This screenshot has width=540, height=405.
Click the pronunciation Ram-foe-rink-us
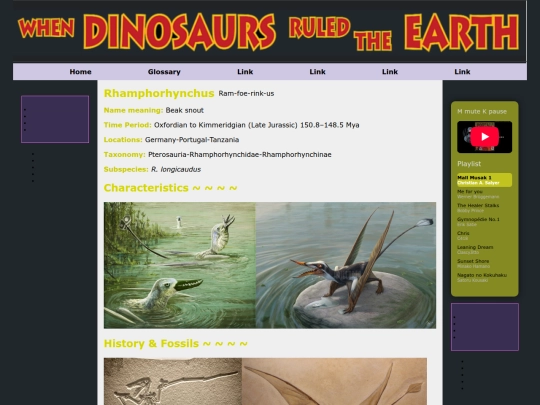(x=246, y=93)
